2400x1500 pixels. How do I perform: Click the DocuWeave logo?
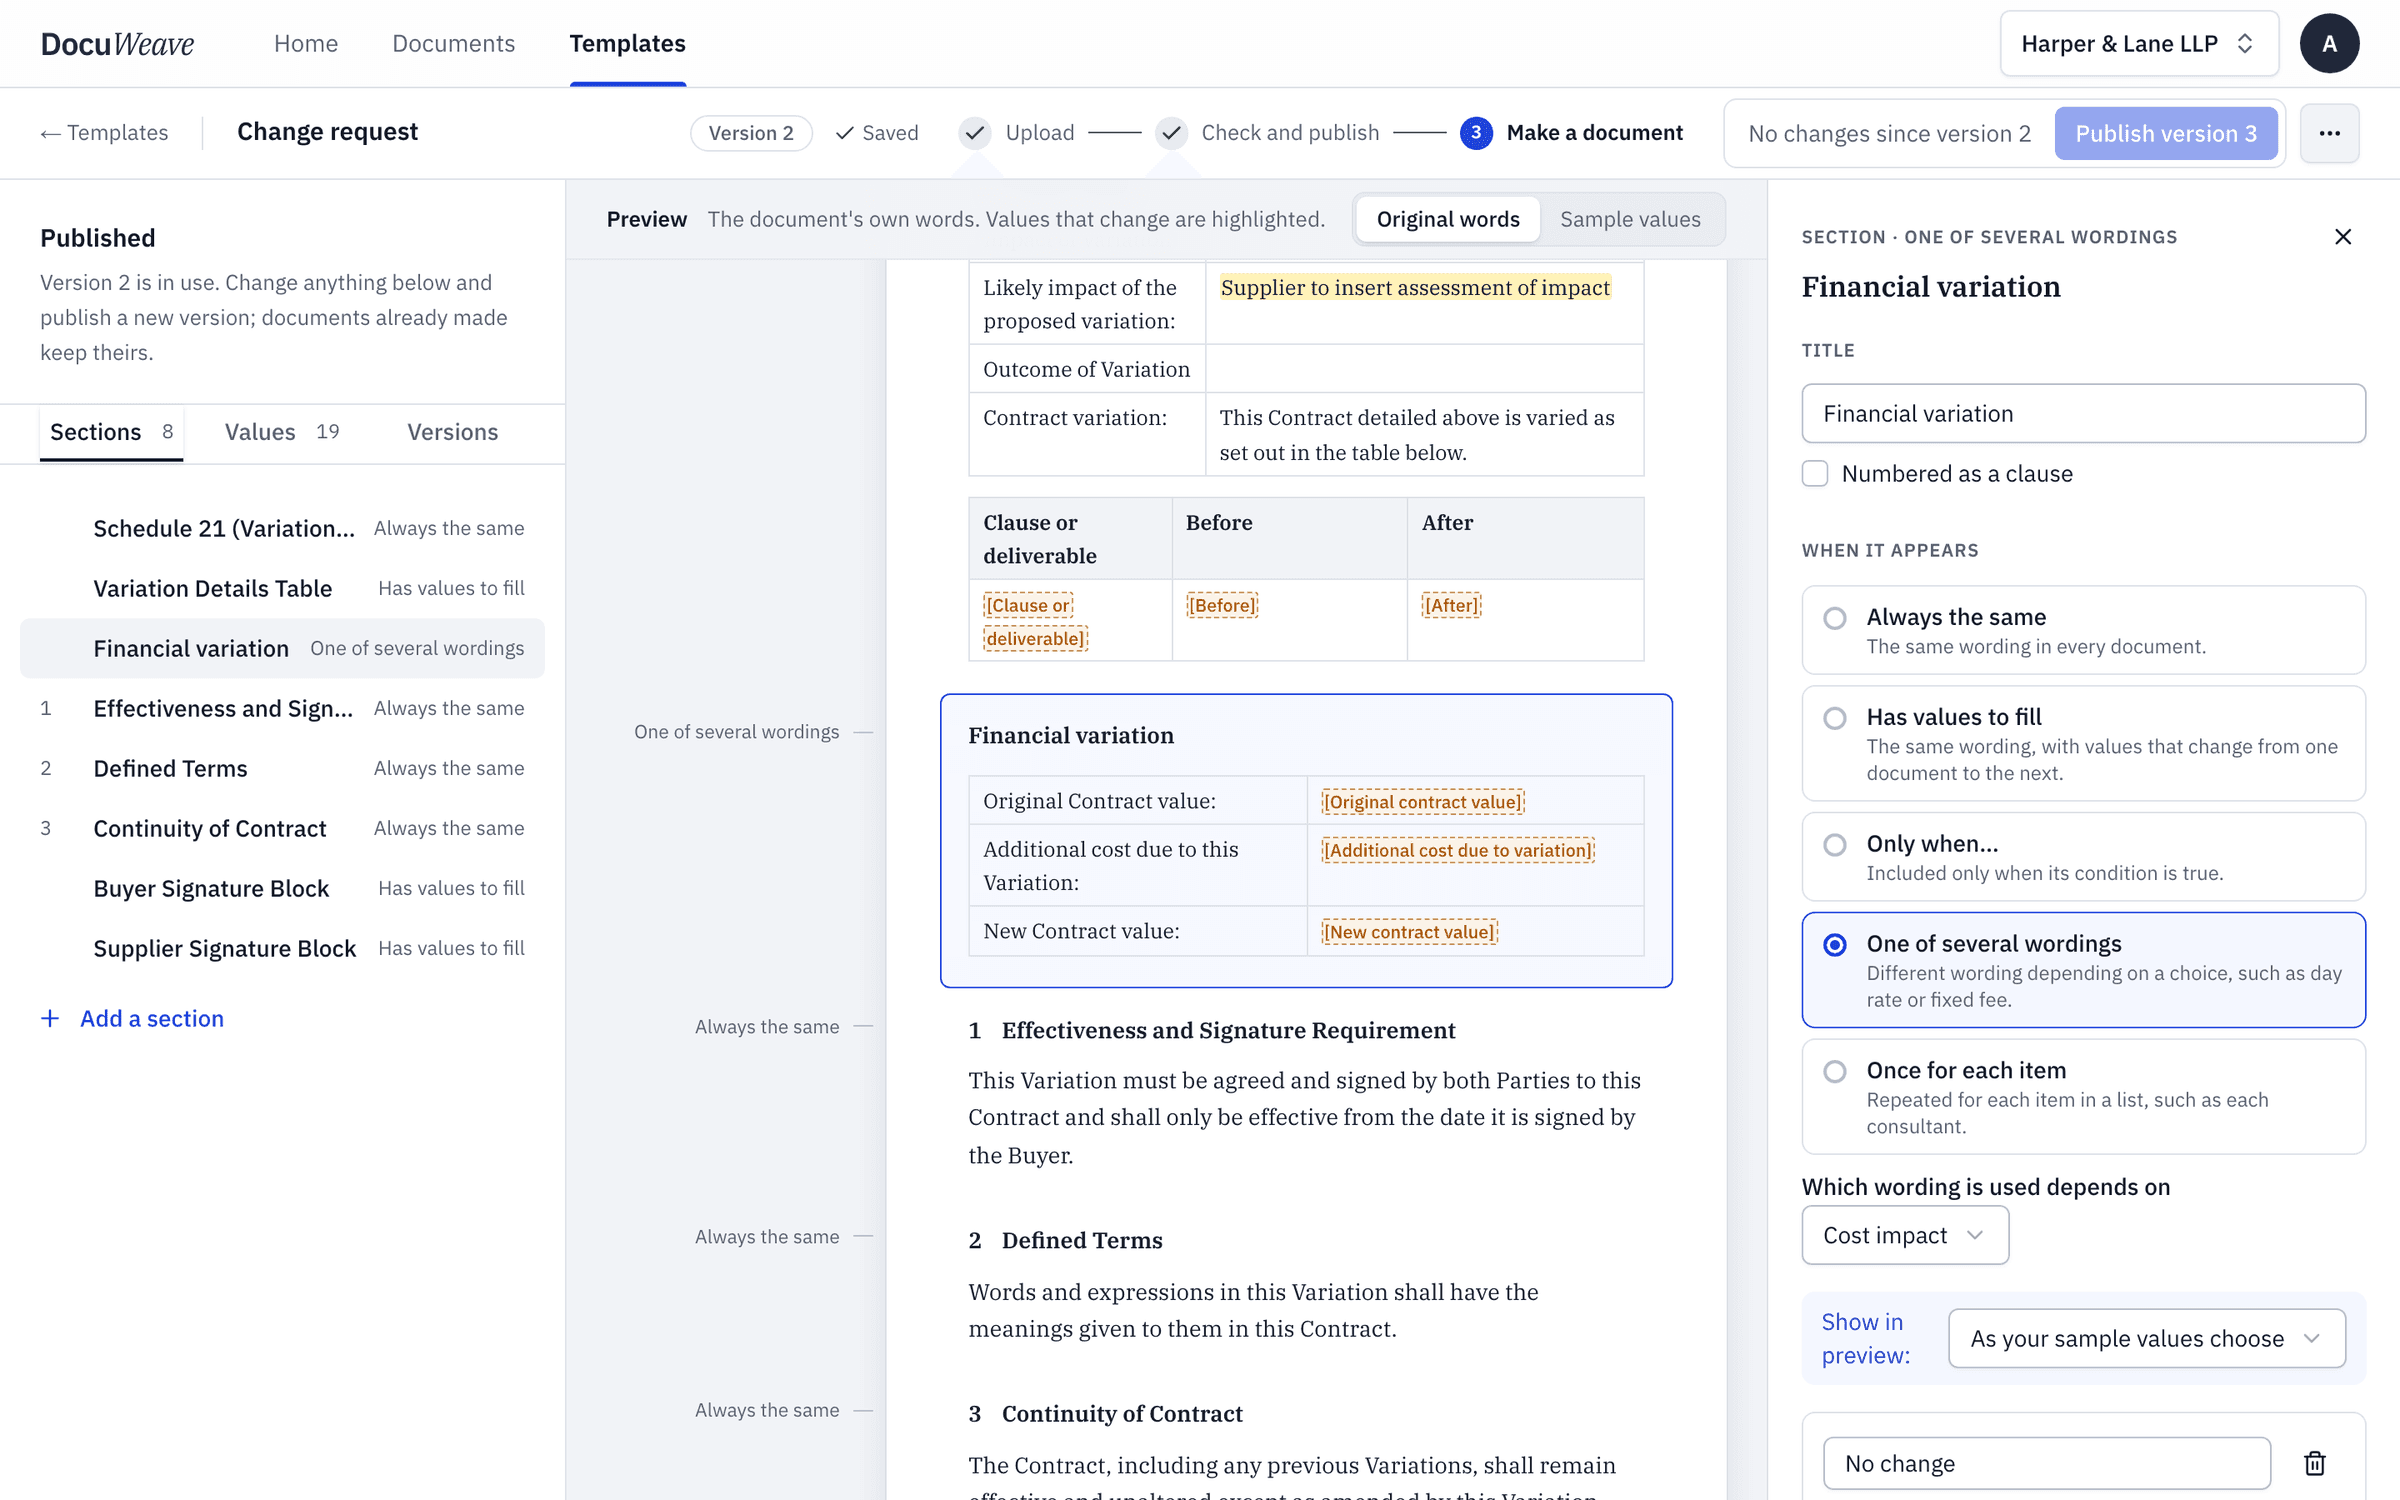(117, 44)
